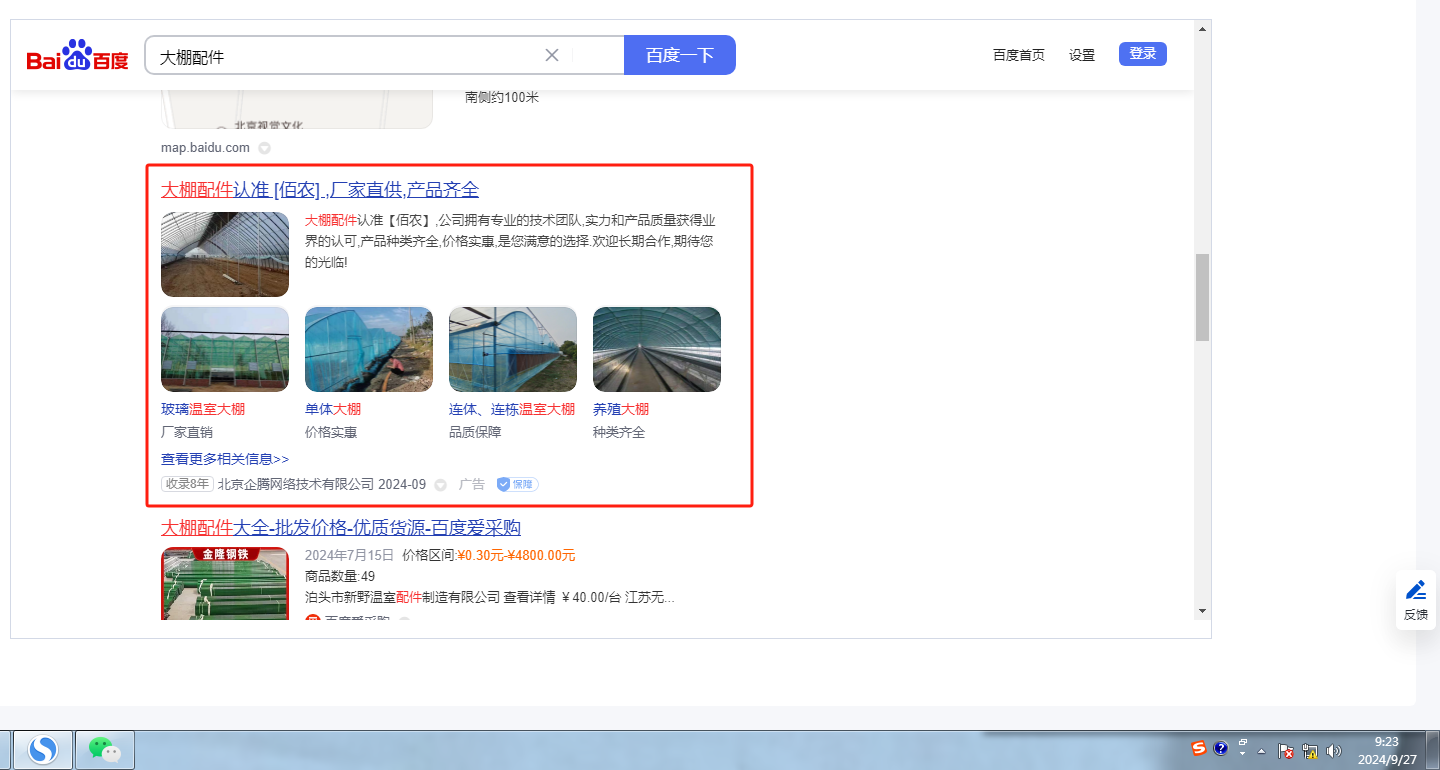Open the 设置 settings menu
Viewport: 1440px width, 770px height.
click(1082, 55)
